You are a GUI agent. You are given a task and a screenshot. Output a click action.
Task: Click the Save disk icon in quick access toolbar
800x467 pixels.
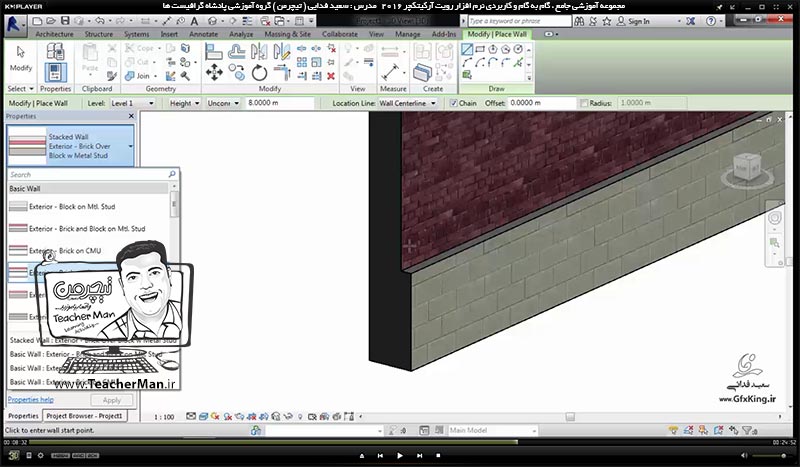point(65,21)
